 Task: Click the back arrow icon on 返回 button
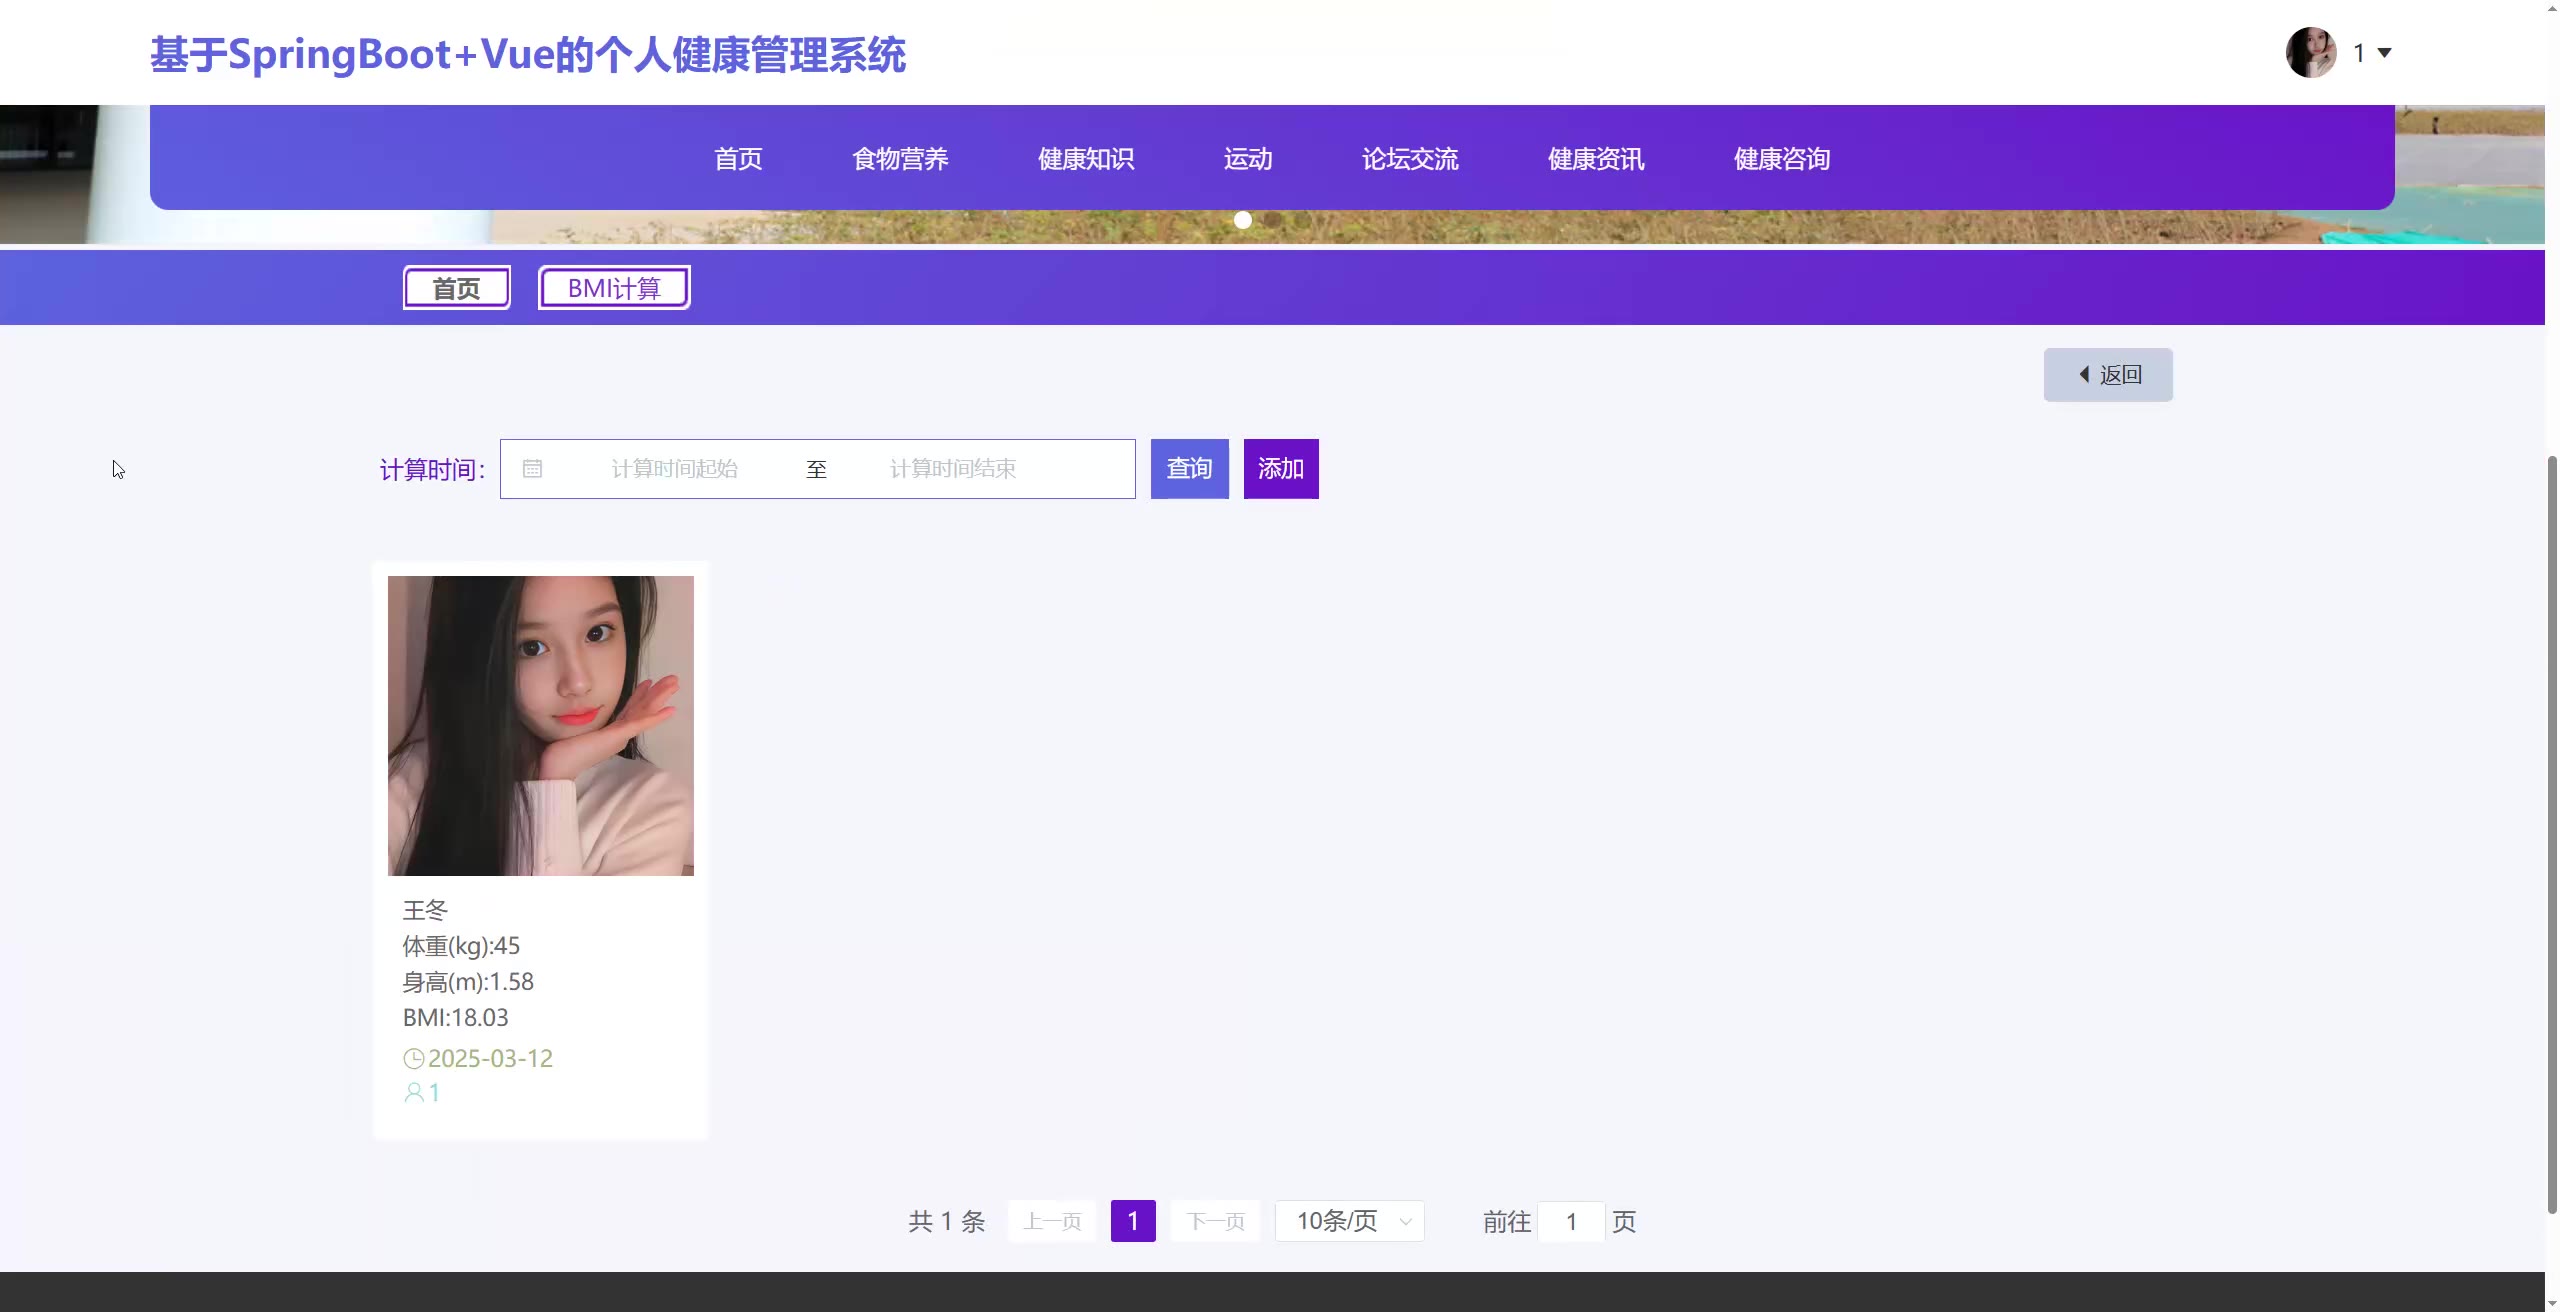(2084, 375)
